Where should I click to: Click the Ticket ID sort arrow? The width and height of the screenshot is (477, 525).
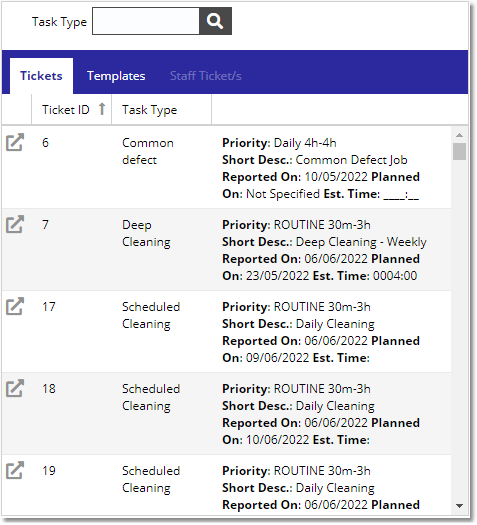[x=102, y=109]
